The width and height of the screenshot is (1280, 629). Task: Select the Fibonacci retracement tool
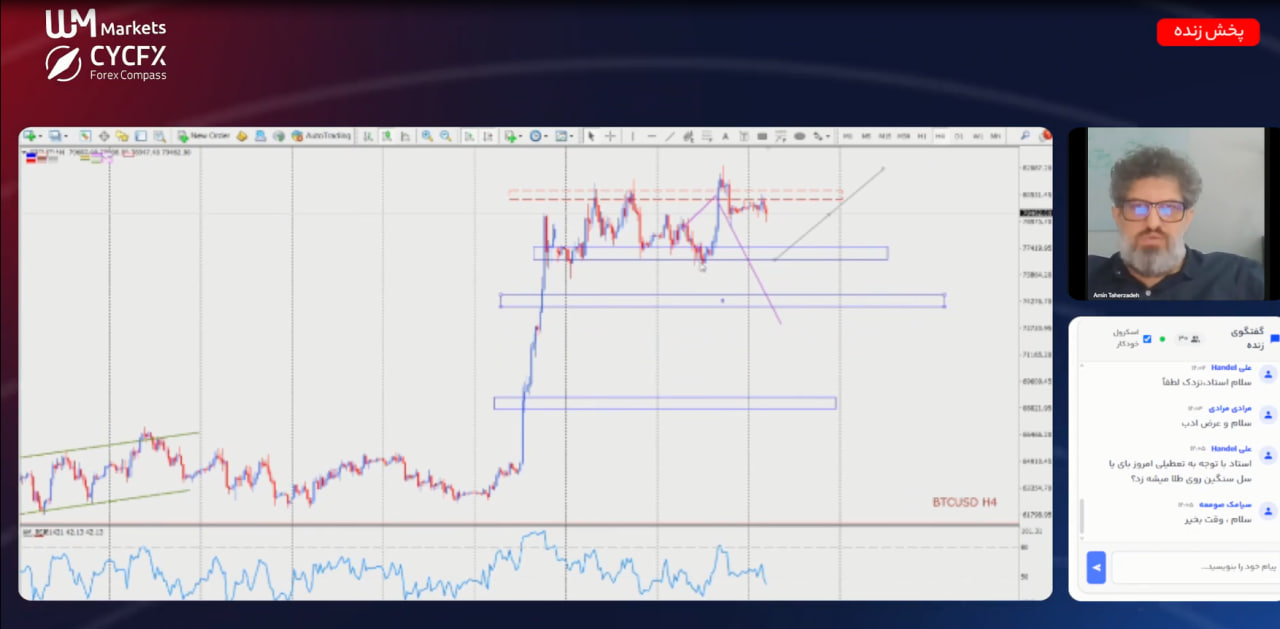pyautogui.click(x=707, y=136)
